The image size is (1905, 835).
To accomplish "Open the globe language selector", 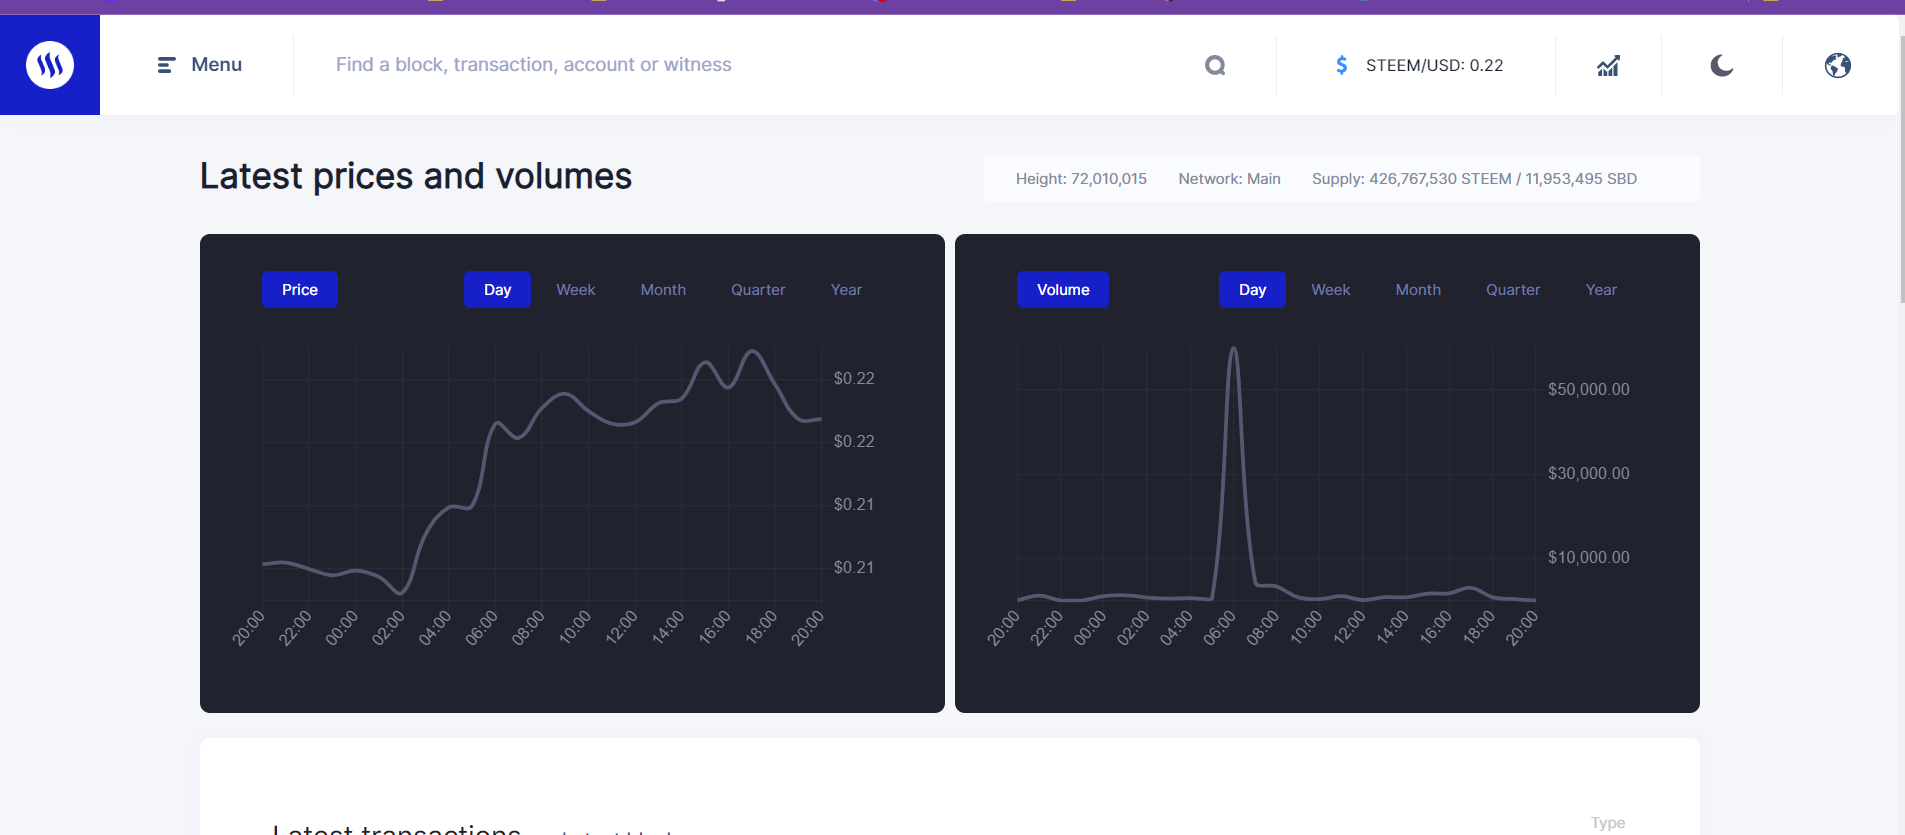I will coord(1838,66).
